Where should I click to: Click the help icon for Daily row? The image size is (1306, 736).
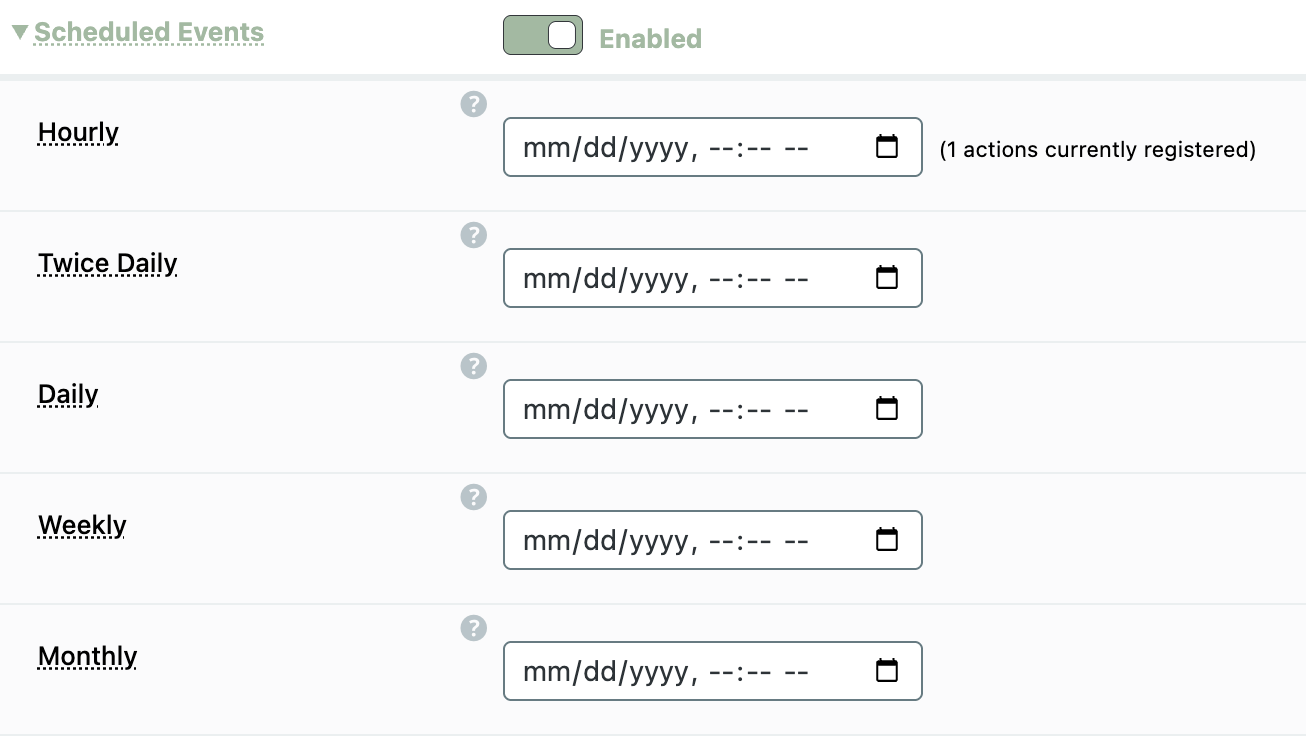473,366
